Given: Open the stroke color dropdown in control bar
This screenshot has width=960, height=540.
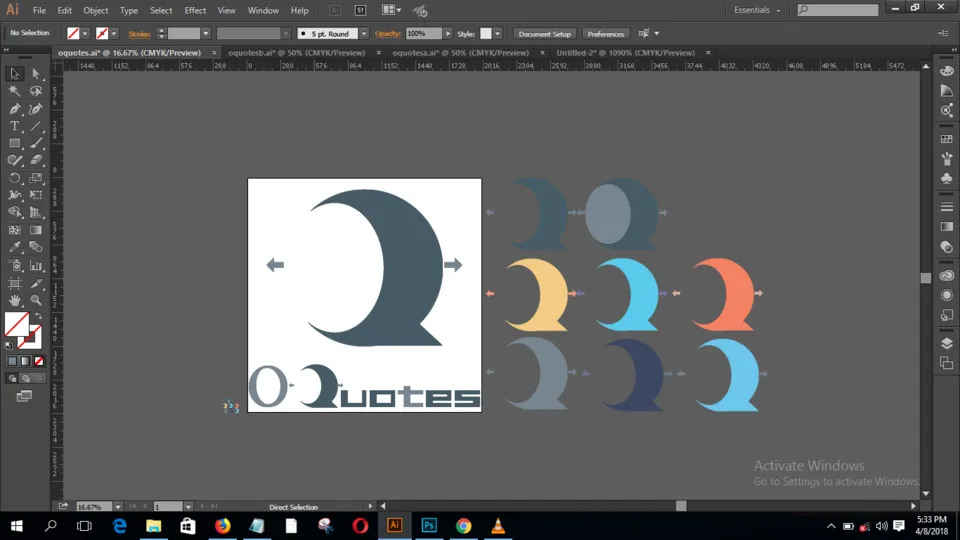Looking at the screenshot, I should (114, 34).
